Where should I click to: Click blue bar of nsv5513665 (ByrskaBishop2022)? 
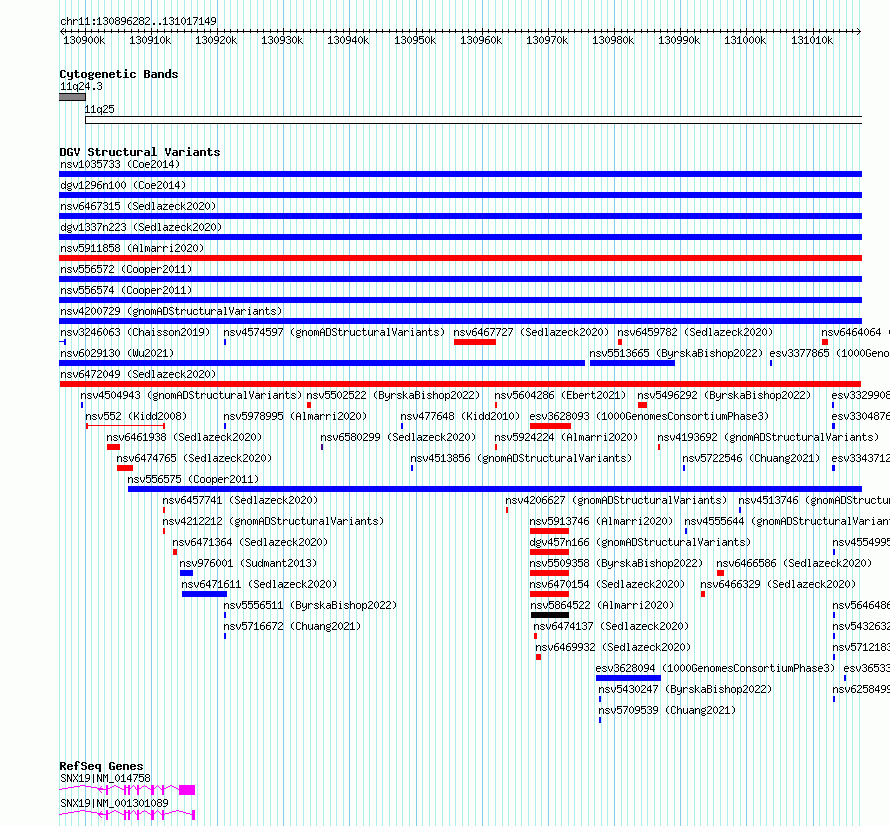click(x=632, y=363)
